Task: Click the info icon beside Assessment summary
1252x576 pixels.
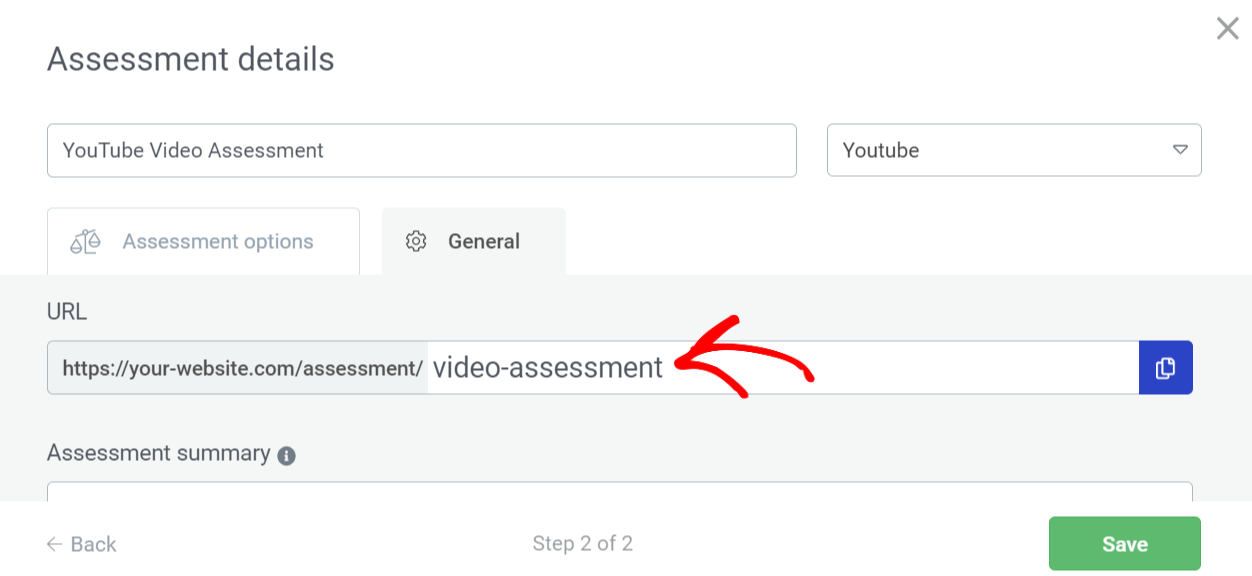Action: [x=286, y=456]
